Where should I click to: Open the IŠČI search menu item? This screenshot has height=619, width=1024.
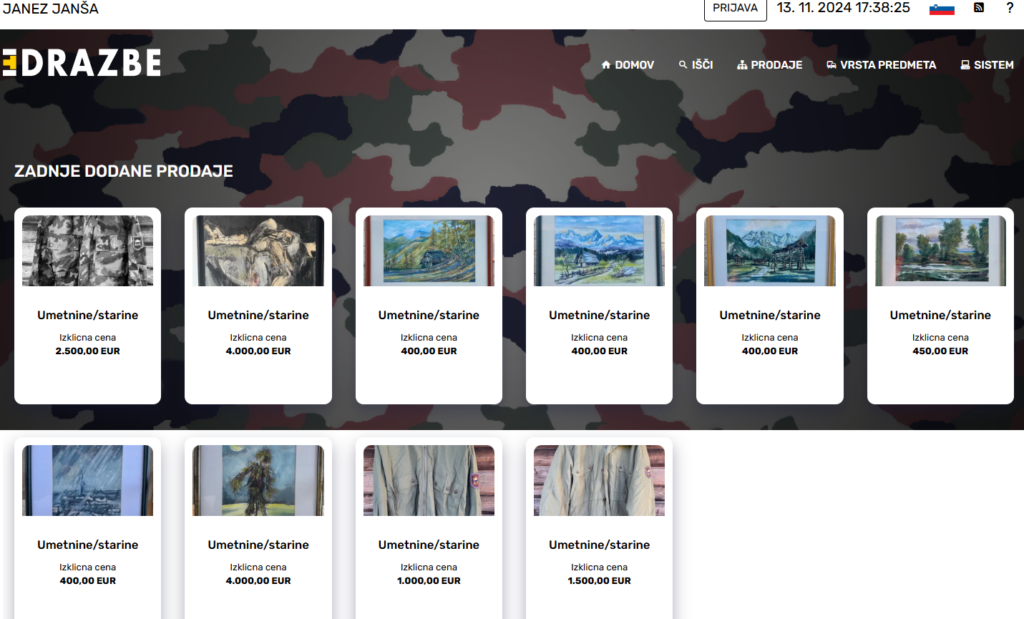(696, 65)
